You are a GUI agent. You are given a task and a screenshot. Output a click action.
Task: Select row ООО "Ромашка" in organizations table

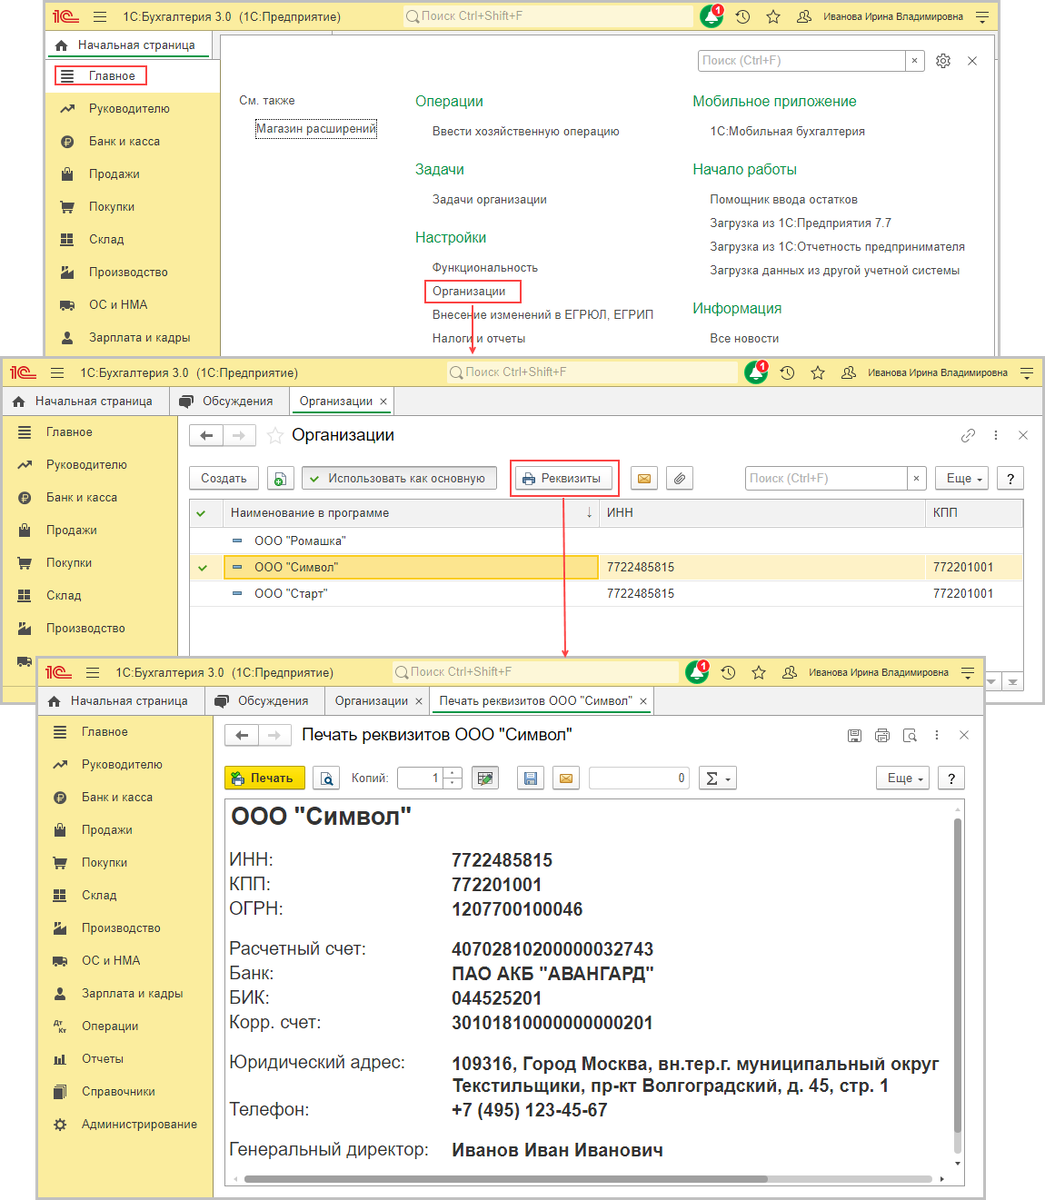(606, 541)
